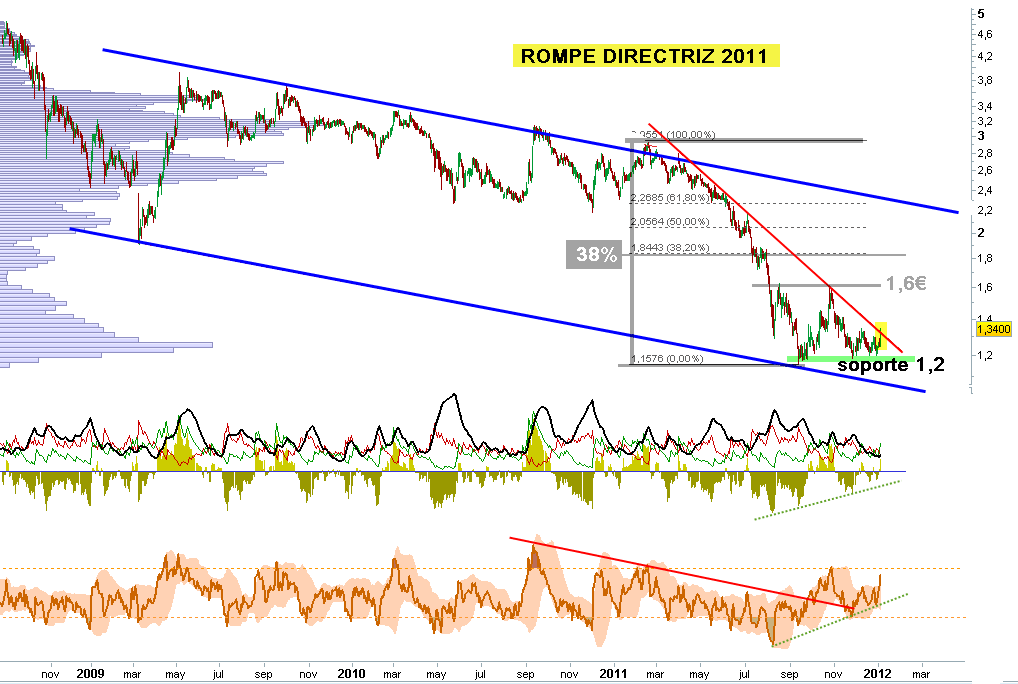1018x684 pixels.
Task: Click the bold price axis value '2'
Action: tap(981, 232)
